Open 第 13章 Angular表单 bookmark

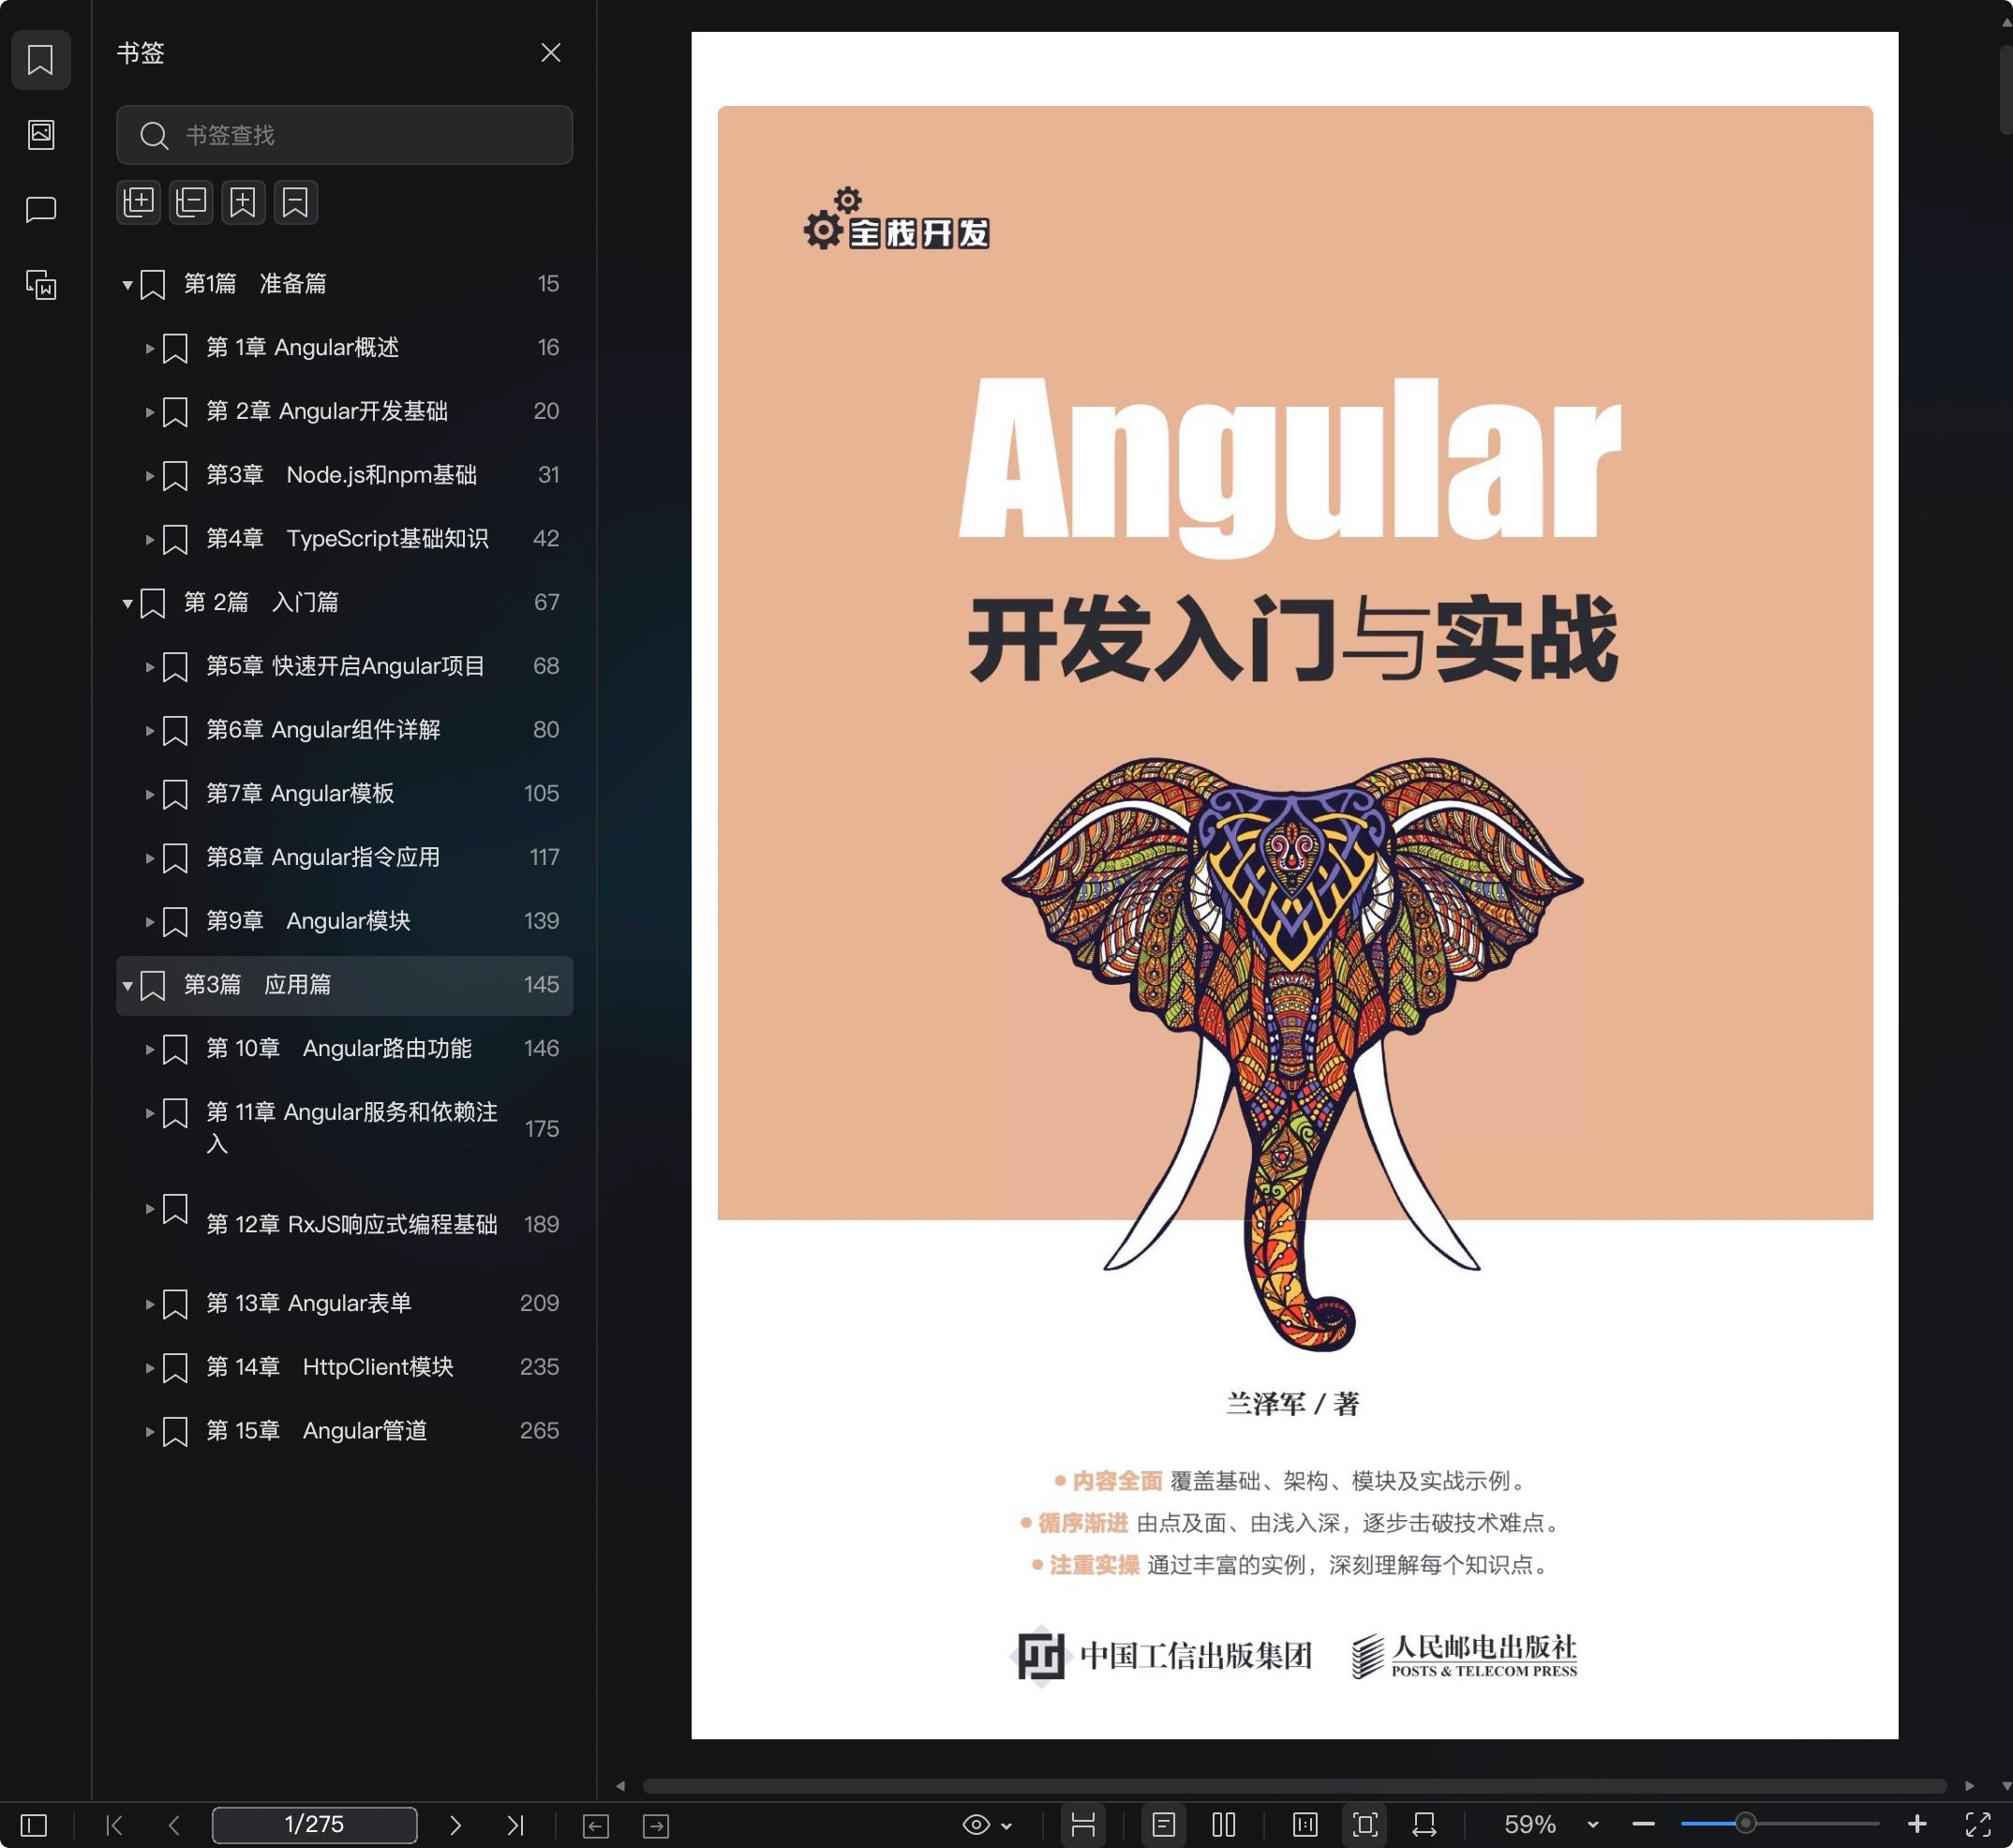309,1303
